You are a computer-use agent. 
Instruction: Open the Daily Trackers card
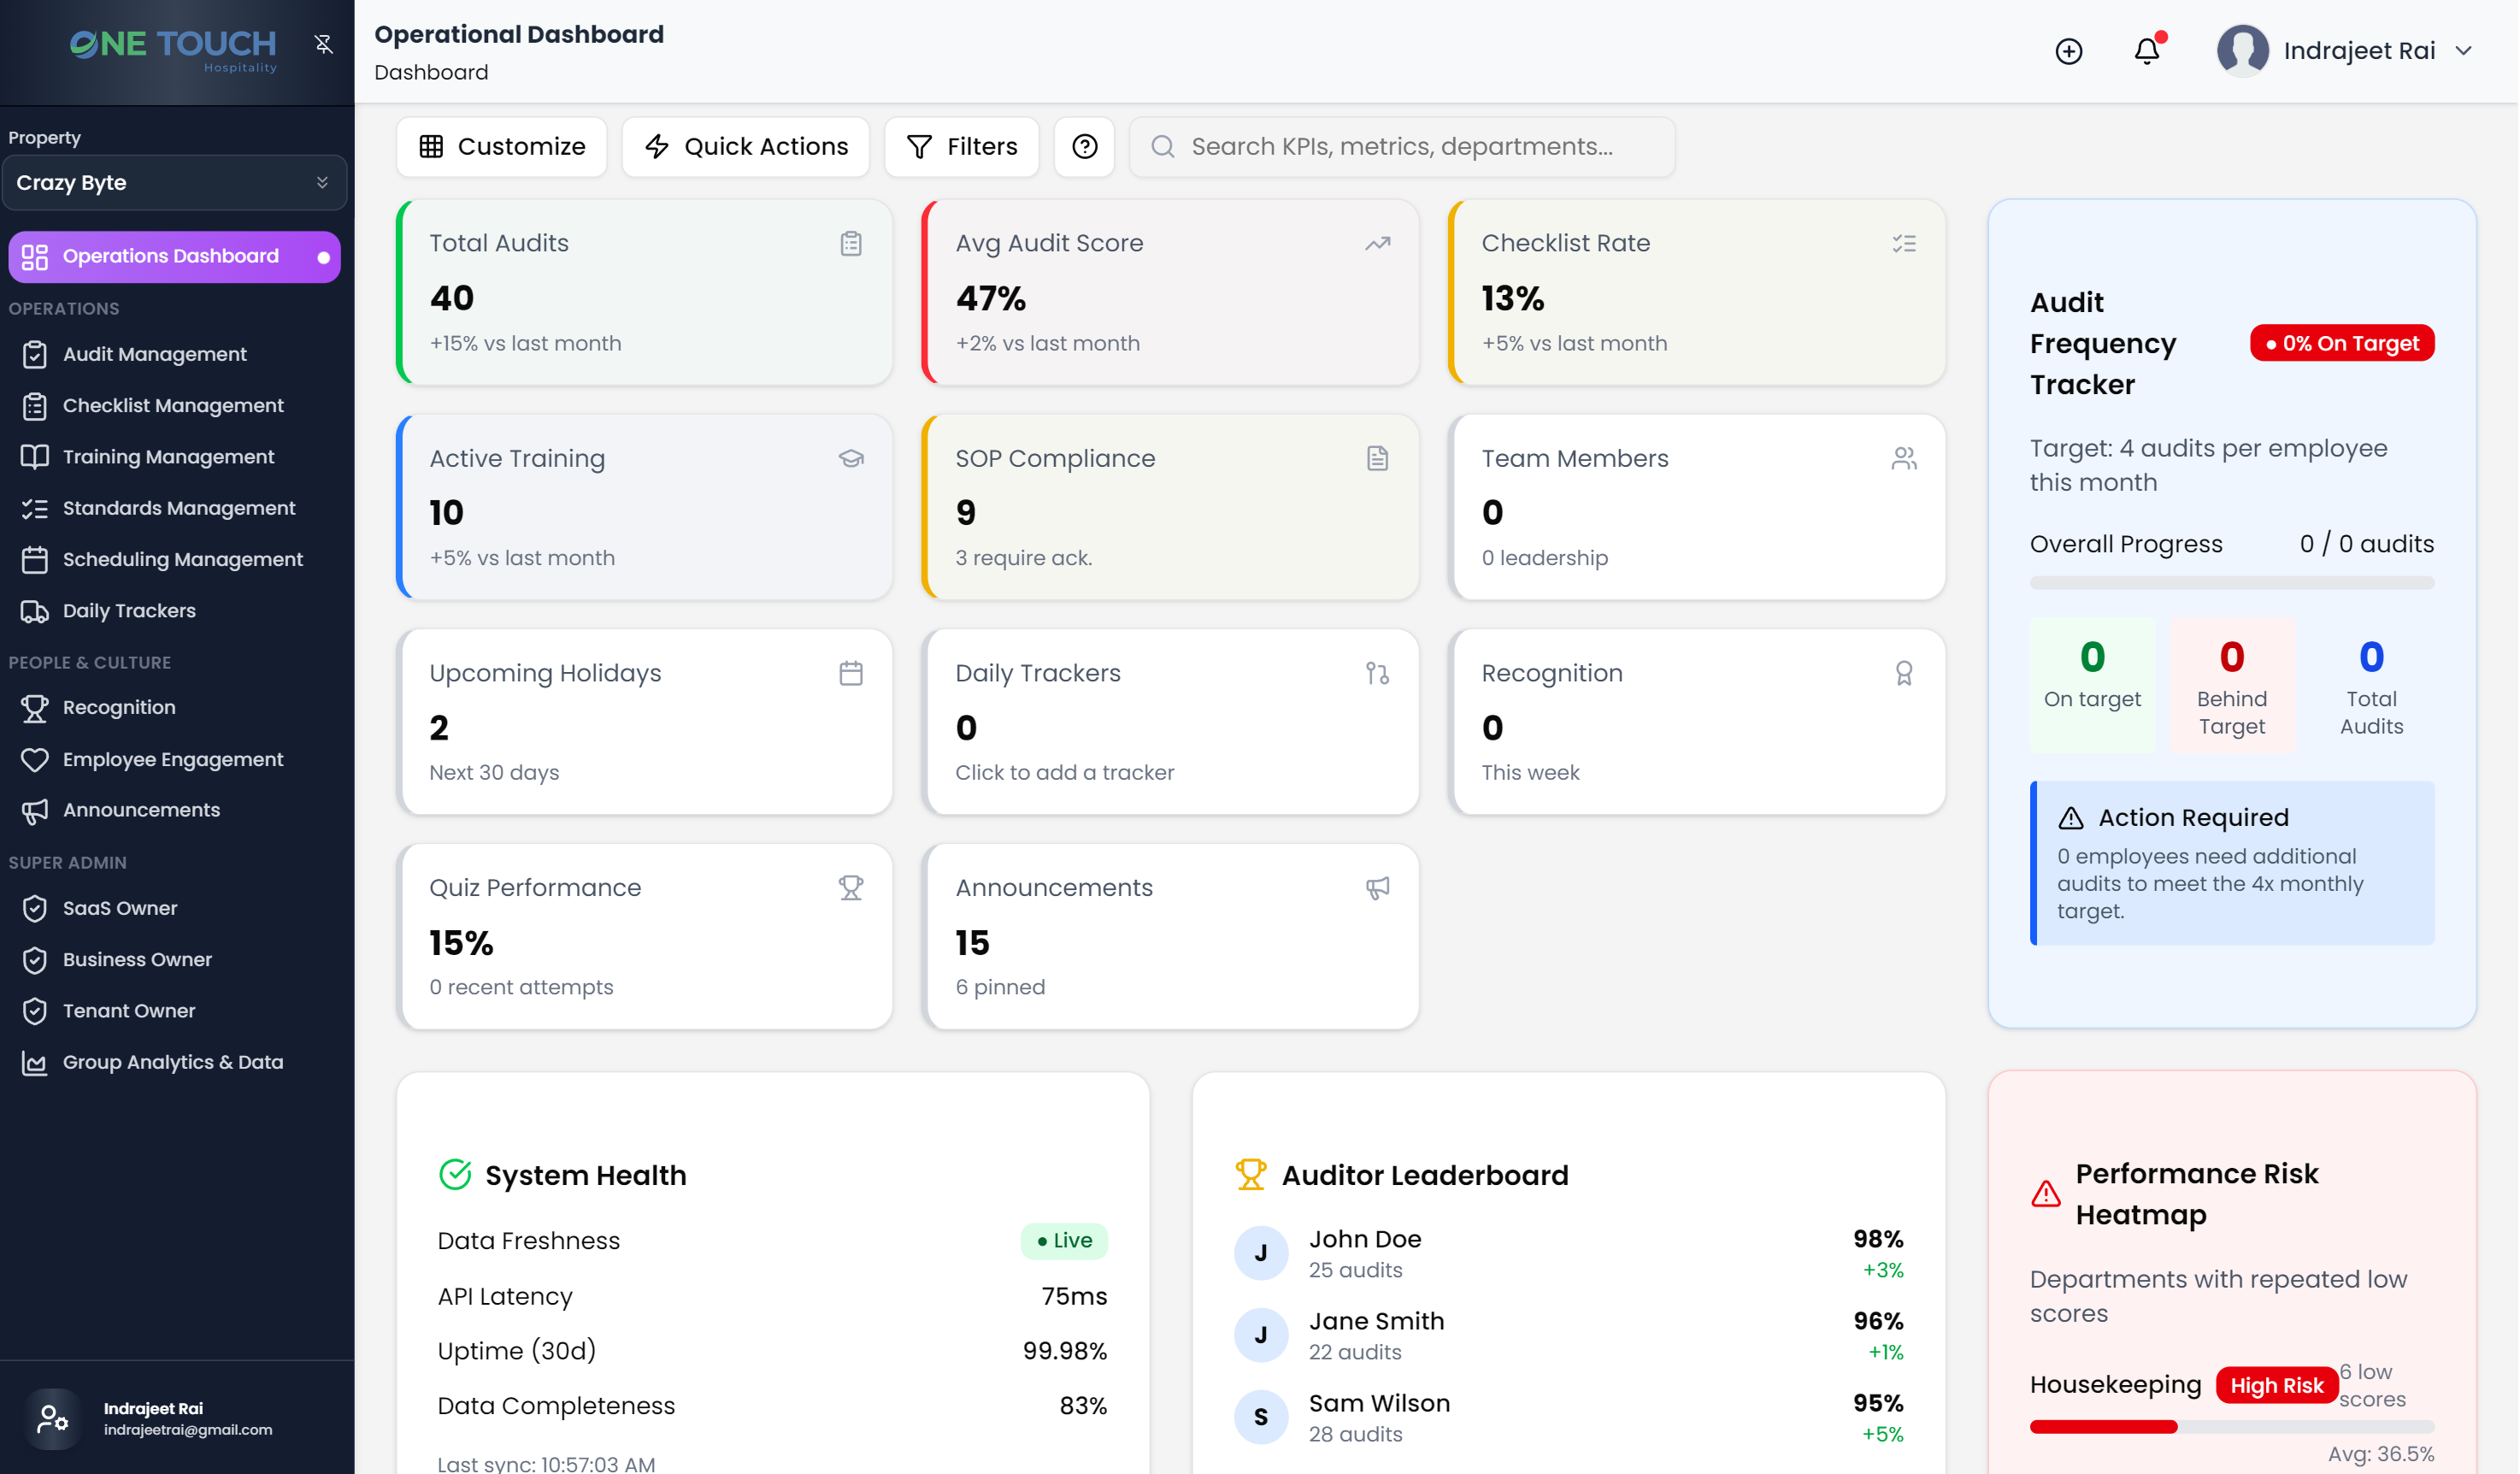1169,722
